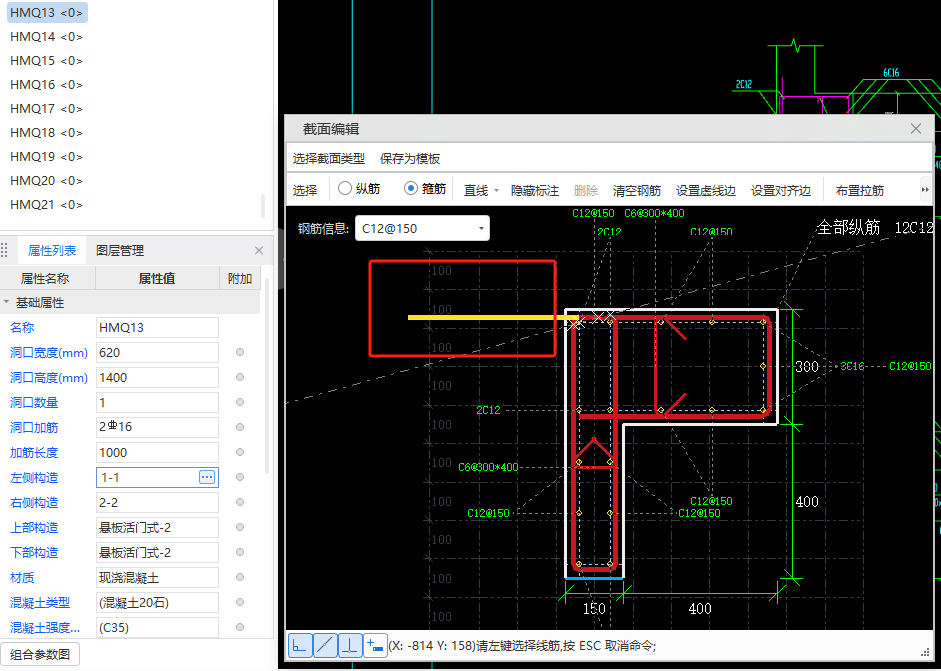Viewport: 941px width, 671px height.
Task: Open the 钢筋信息 dropdown C12@150
Action: (x=422, y=228)
